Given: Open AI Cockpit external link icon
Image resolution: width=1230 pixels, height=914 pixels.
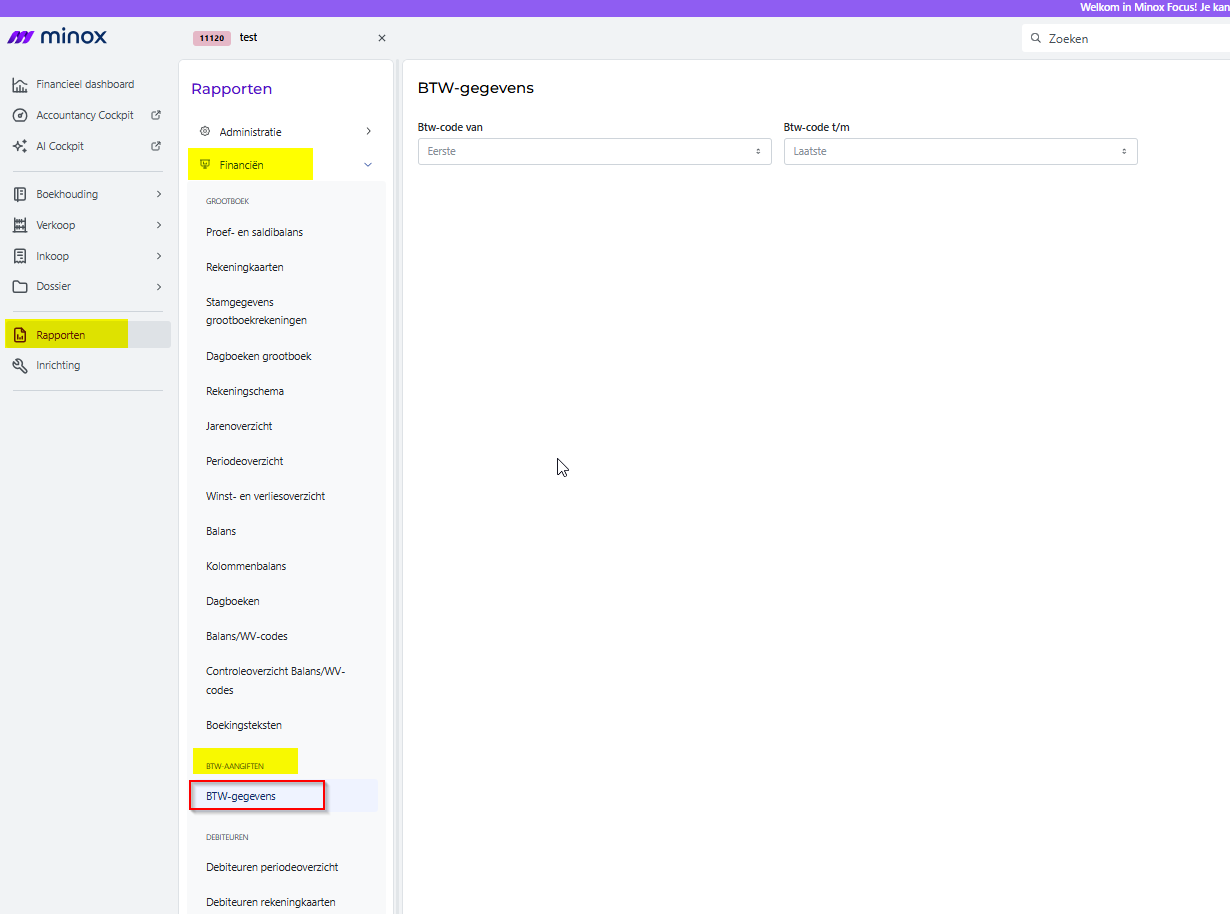Looking at the screenshot, I should coord(156,145).
